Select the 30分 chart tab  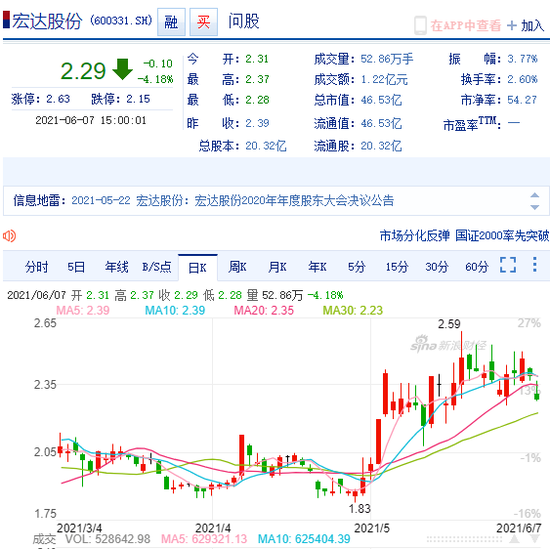pos(437,267)
